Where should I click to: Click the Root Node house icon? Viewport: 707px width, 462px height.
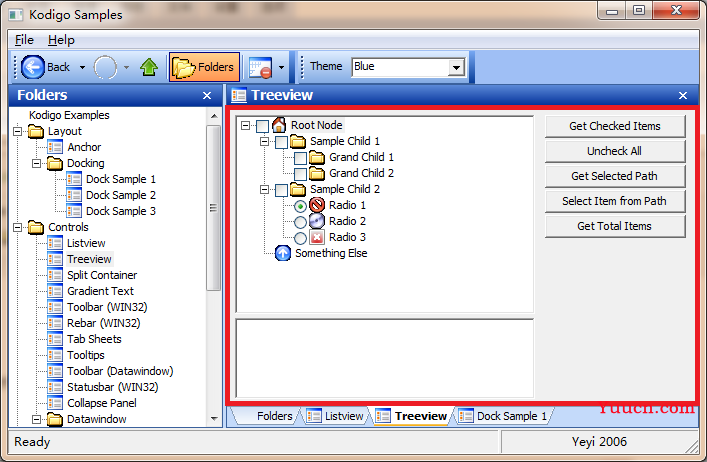coord(279,125)
